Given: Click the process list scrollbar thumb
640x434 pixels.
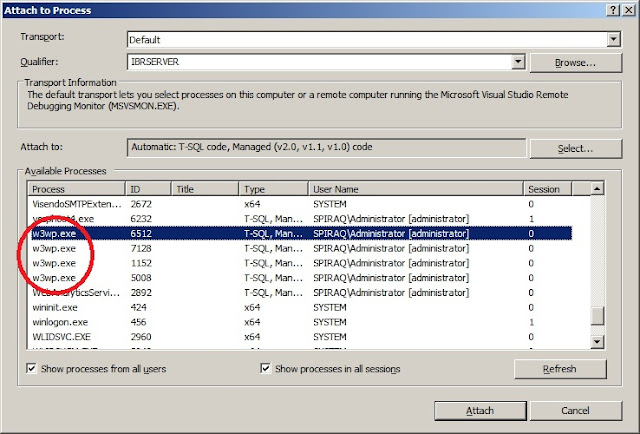Looking at the screenshot, I should coord(597,316).
